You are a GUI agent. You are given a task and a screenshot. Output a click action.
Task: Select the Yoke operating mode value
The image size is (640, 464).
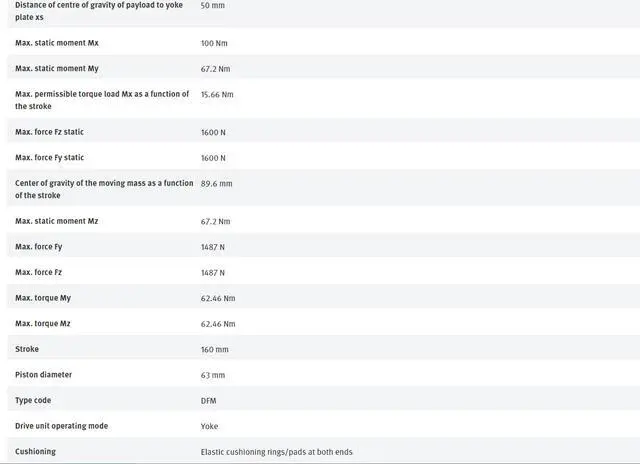click(209, 426)
